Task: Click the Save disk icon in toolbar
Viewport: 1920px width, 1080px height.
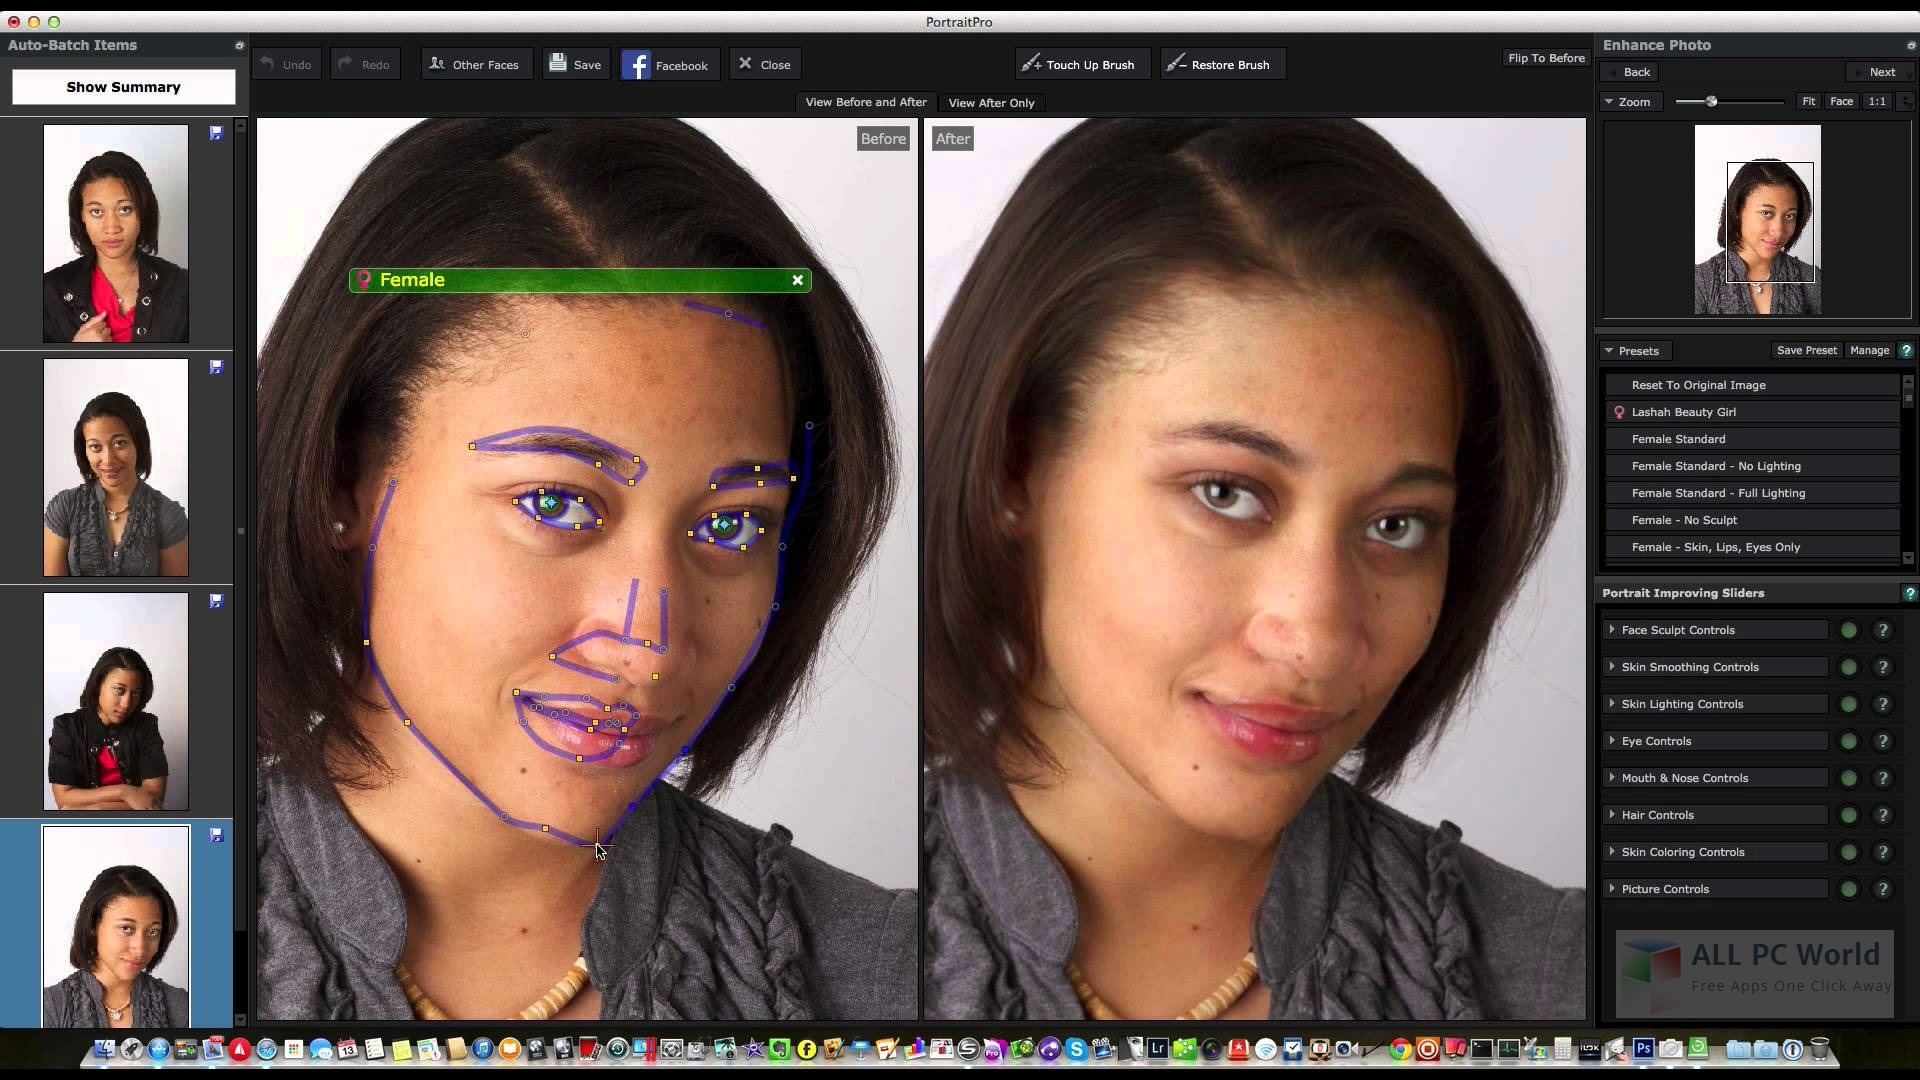Action: pyautogui.click(x=558, y=64)
